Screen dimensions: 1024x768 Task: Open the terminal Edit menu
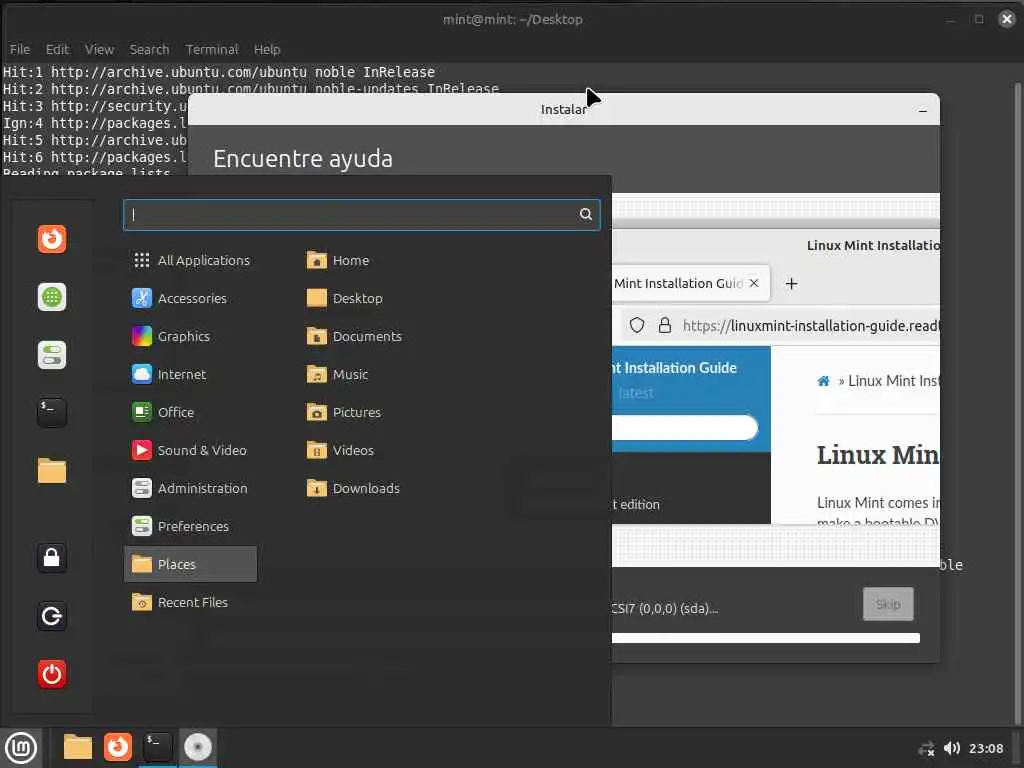(57, 50)
